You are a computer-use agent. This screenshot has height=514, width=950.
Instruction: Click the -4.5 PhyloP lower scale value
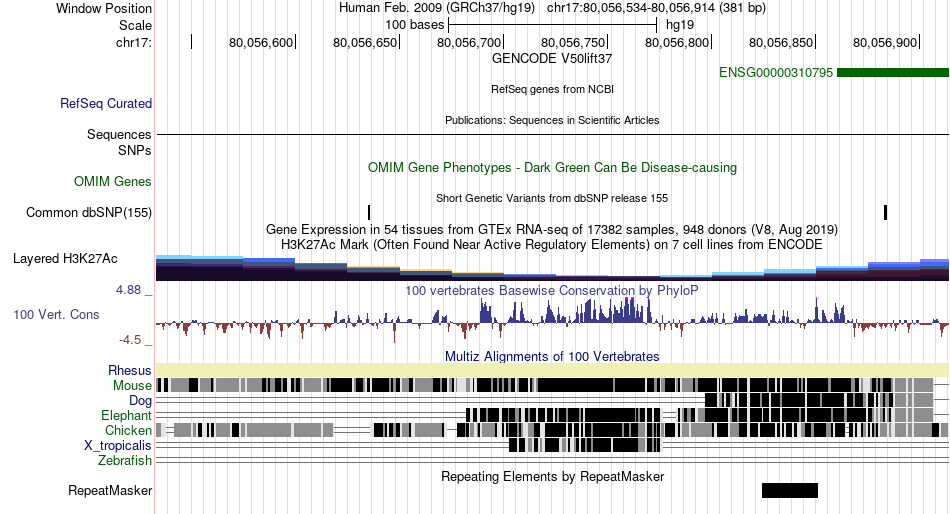pos(130,340)
